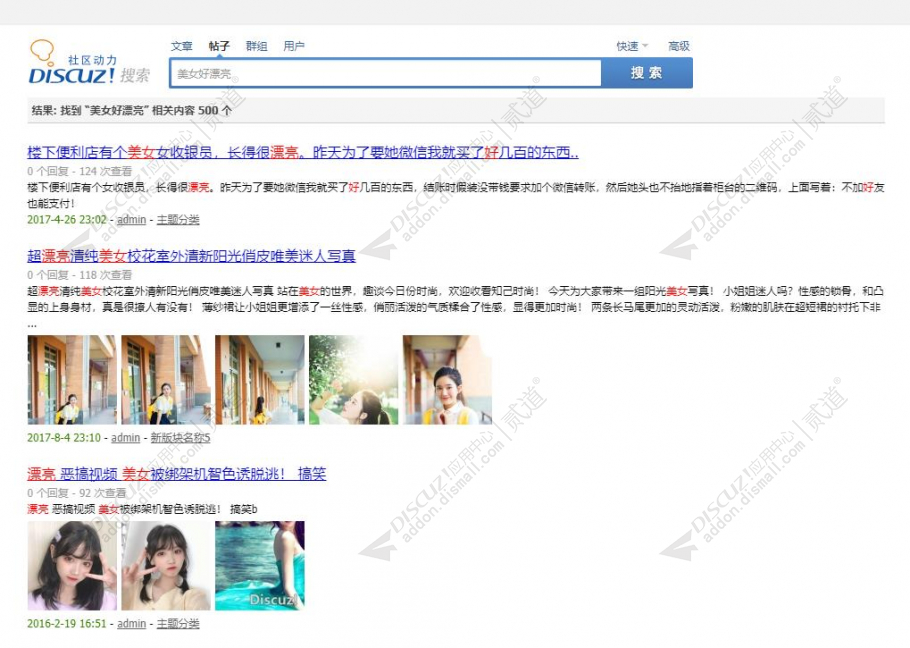Click the 0 个回复 - 92 次查看 text

pyautogui.click(x=77, y=493)
